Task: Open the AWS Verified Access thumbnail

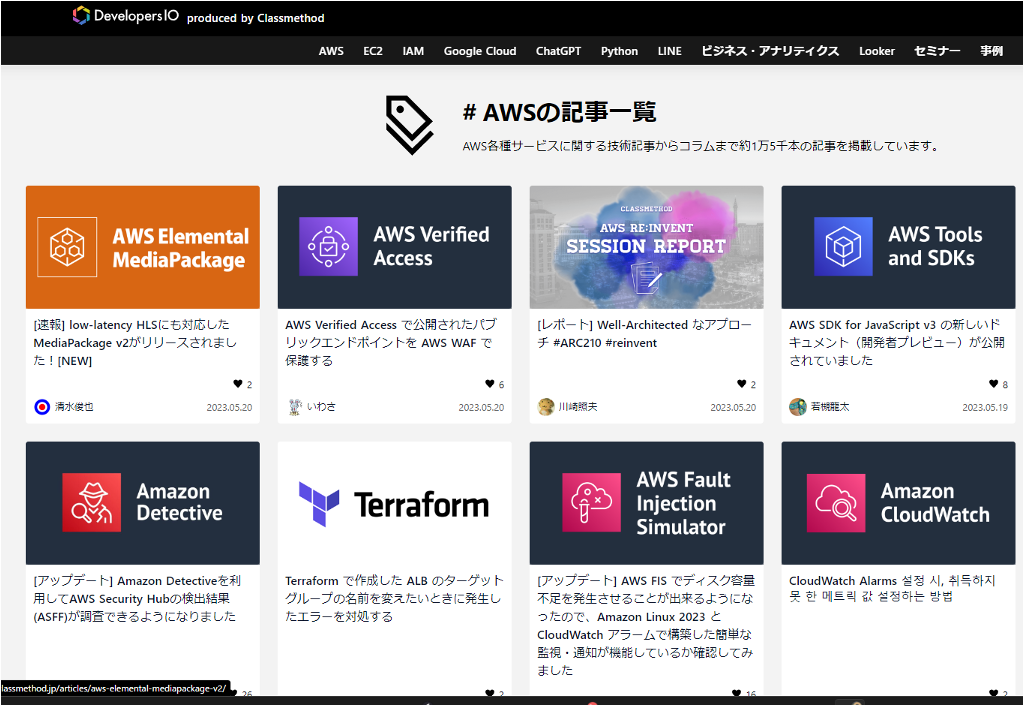Action: [394, 248]
